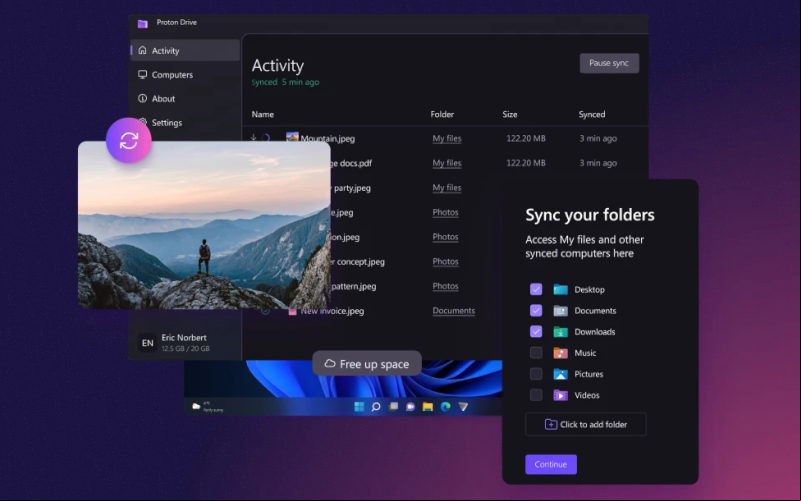The width and height of the screenshot is (801, 501).
Task: Click the New invoice.jpeg file name
Action: pos(332,311)
